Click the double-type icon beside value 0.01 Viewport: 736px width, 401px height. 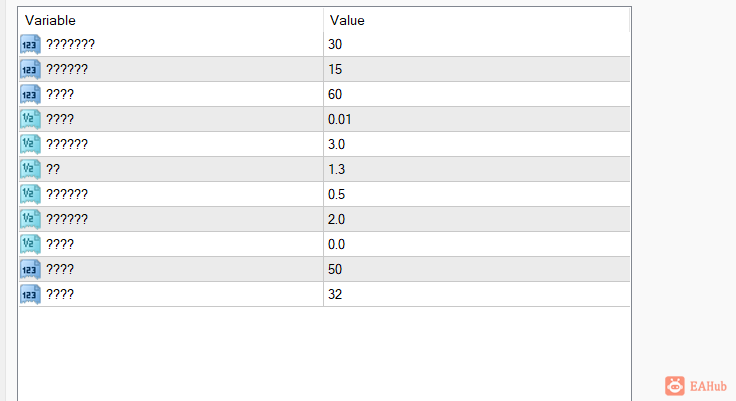point(29,119)
